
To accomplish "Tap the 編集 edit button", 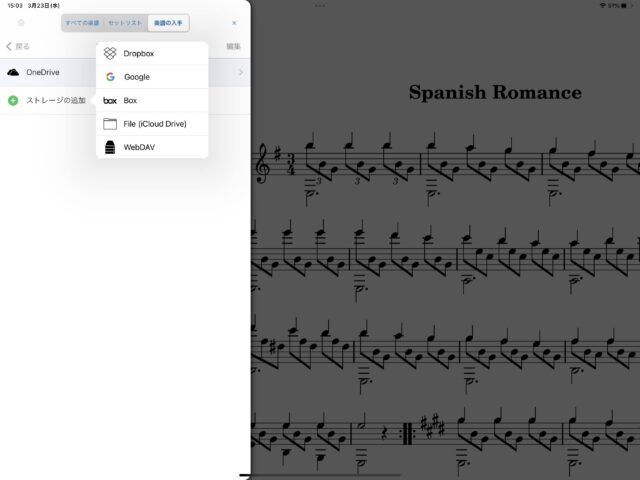I will pos(232,46).
